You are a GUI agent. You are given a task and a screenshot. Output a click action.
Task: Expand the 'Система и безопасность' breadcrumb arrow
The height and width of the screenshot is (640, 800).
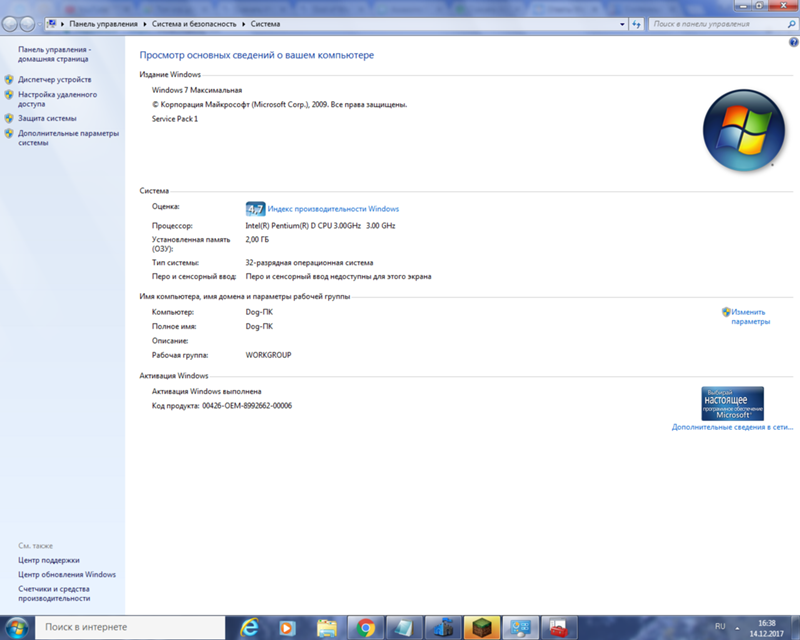pyautogui.click(x=246, y=22)
